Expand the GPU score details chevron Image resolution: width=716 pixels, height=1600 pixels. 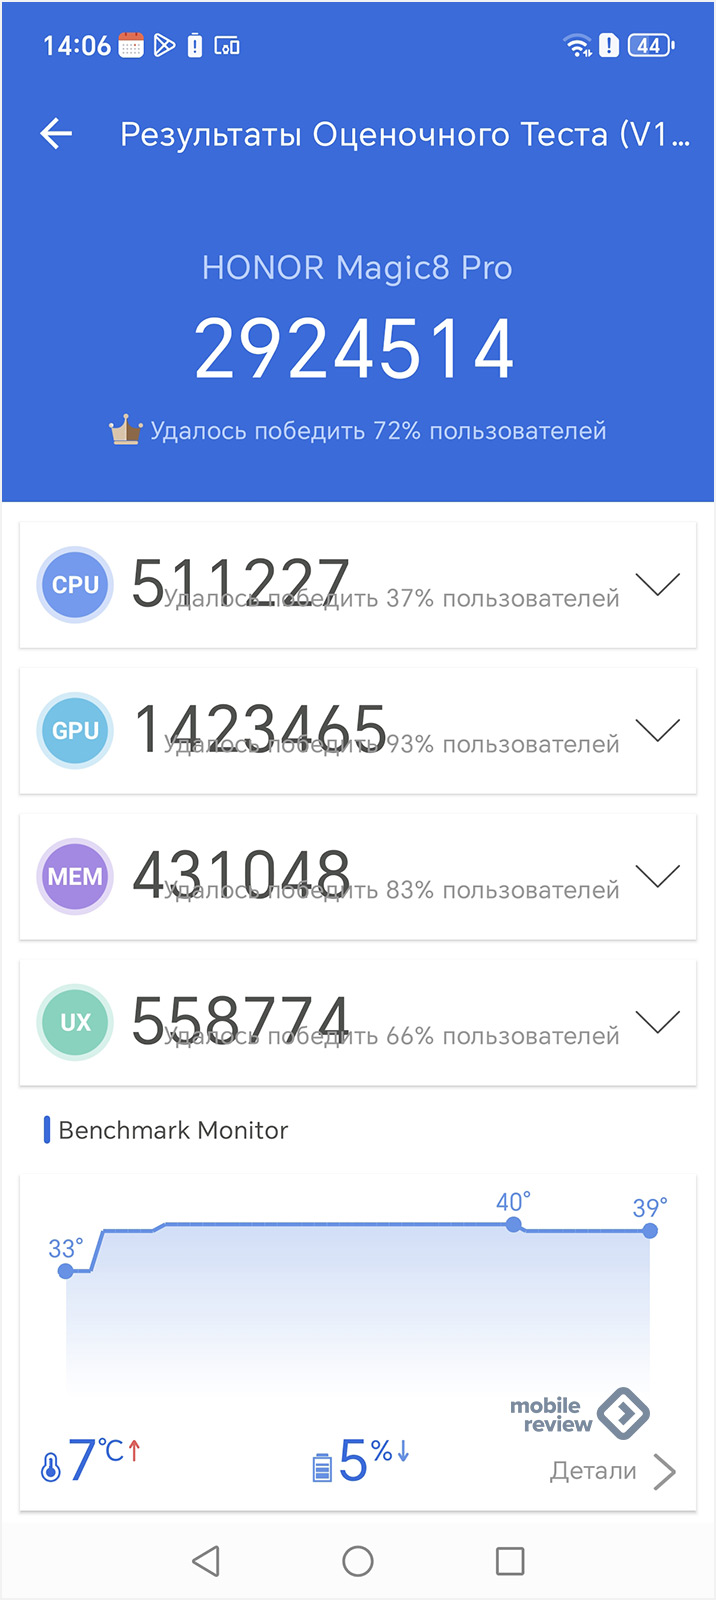tap(657, 731)
